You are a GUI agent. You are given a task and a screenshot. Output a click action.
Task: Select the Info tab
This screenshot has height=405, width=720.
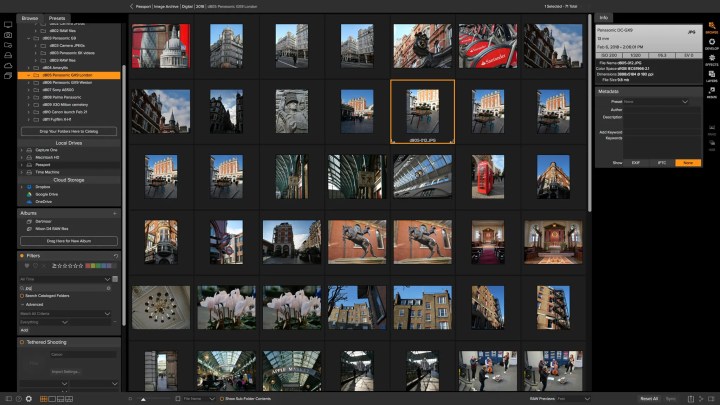tap(603, 17)
